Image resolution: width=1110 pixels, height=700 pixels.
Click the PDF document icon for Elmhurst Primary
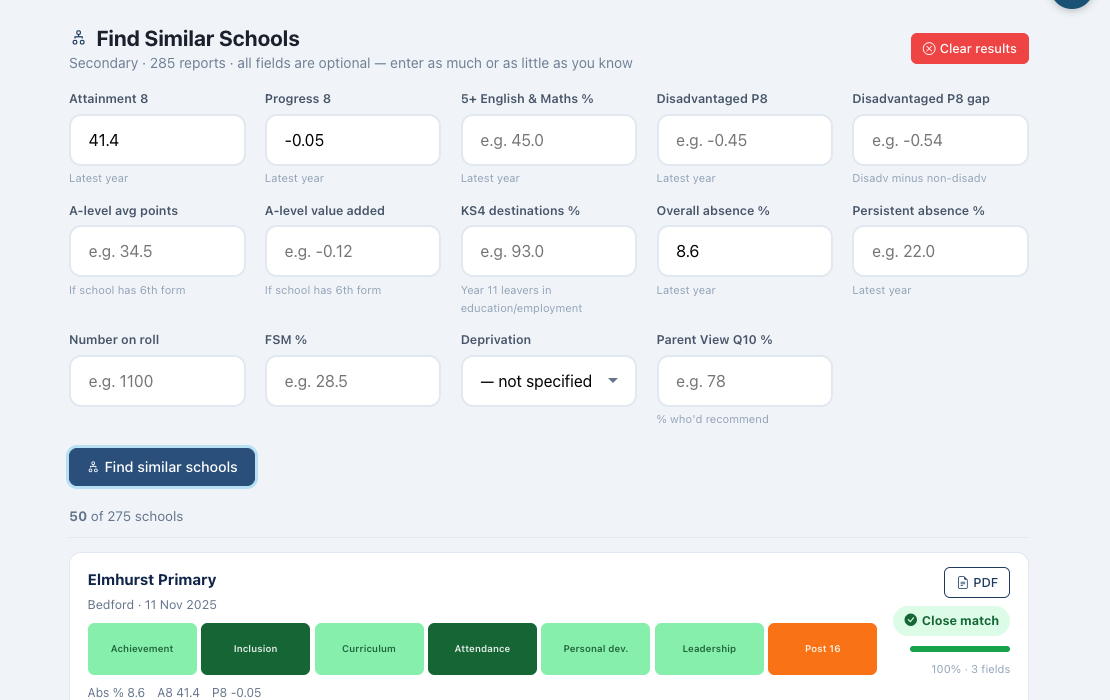pos(963,583)
